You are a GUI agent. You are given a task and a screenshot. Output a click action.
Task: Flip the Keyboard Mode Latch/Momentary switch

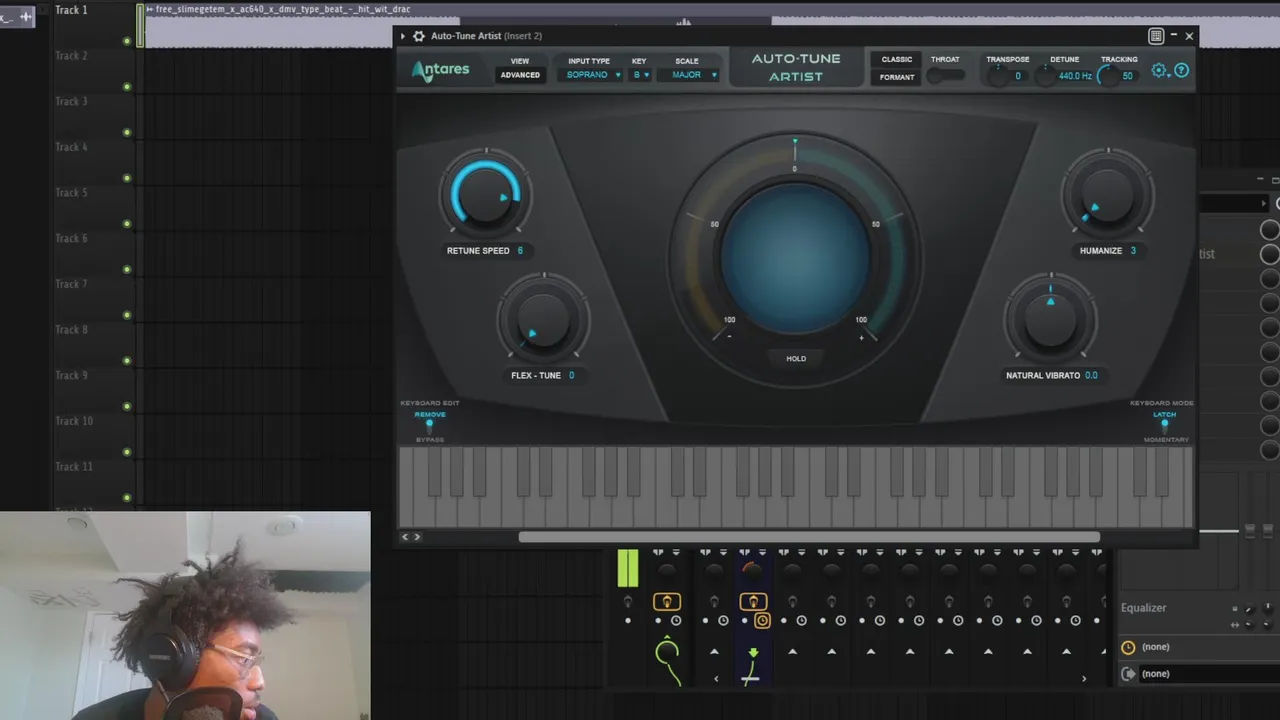[x=1164, y=427]
